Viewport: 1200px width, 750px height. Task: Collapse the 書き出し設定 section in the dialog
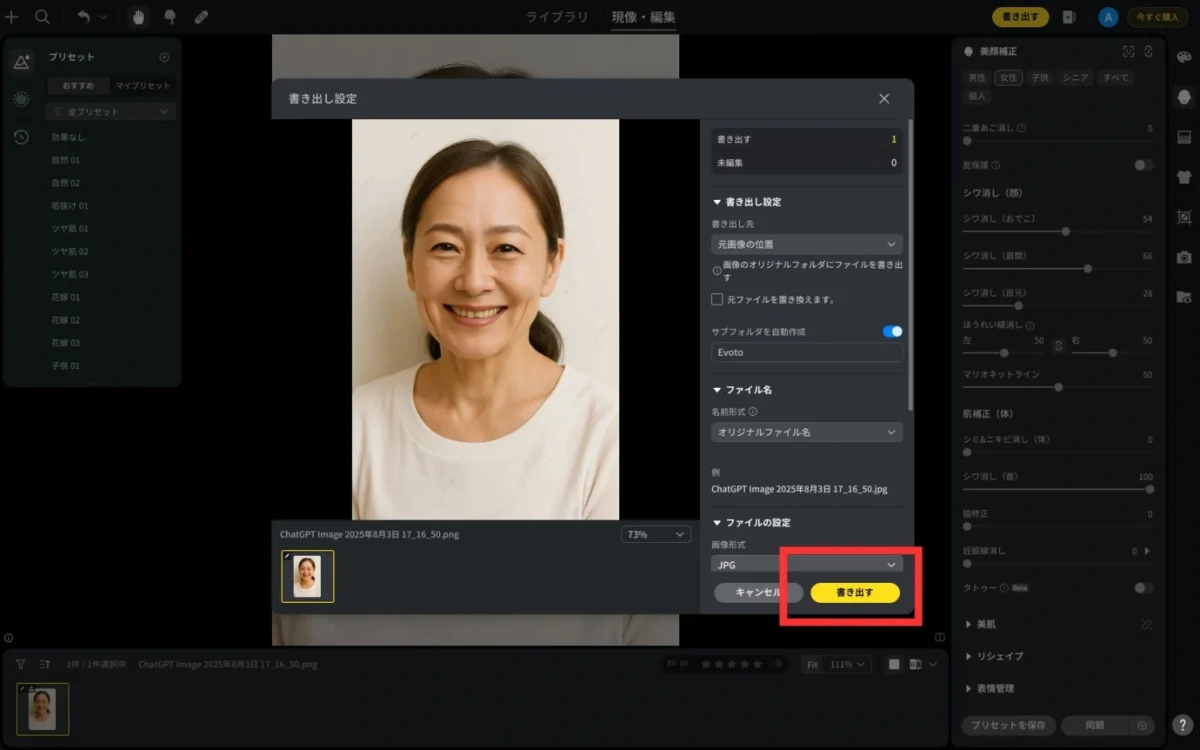[717, 202]
